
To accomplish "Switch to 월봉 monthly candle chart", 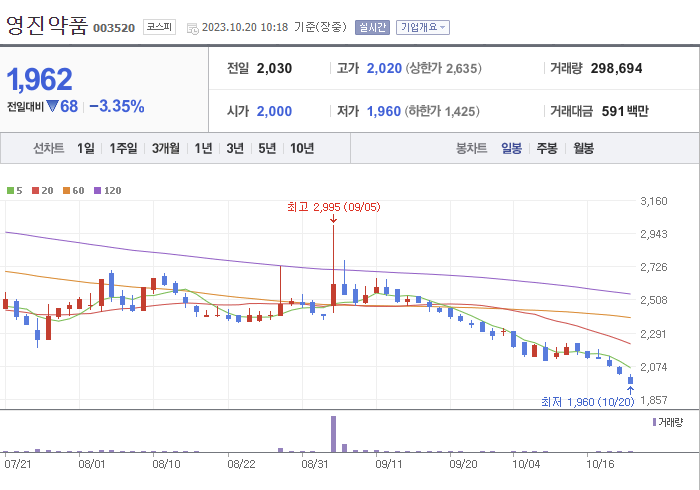I will [x=583, y=148].
